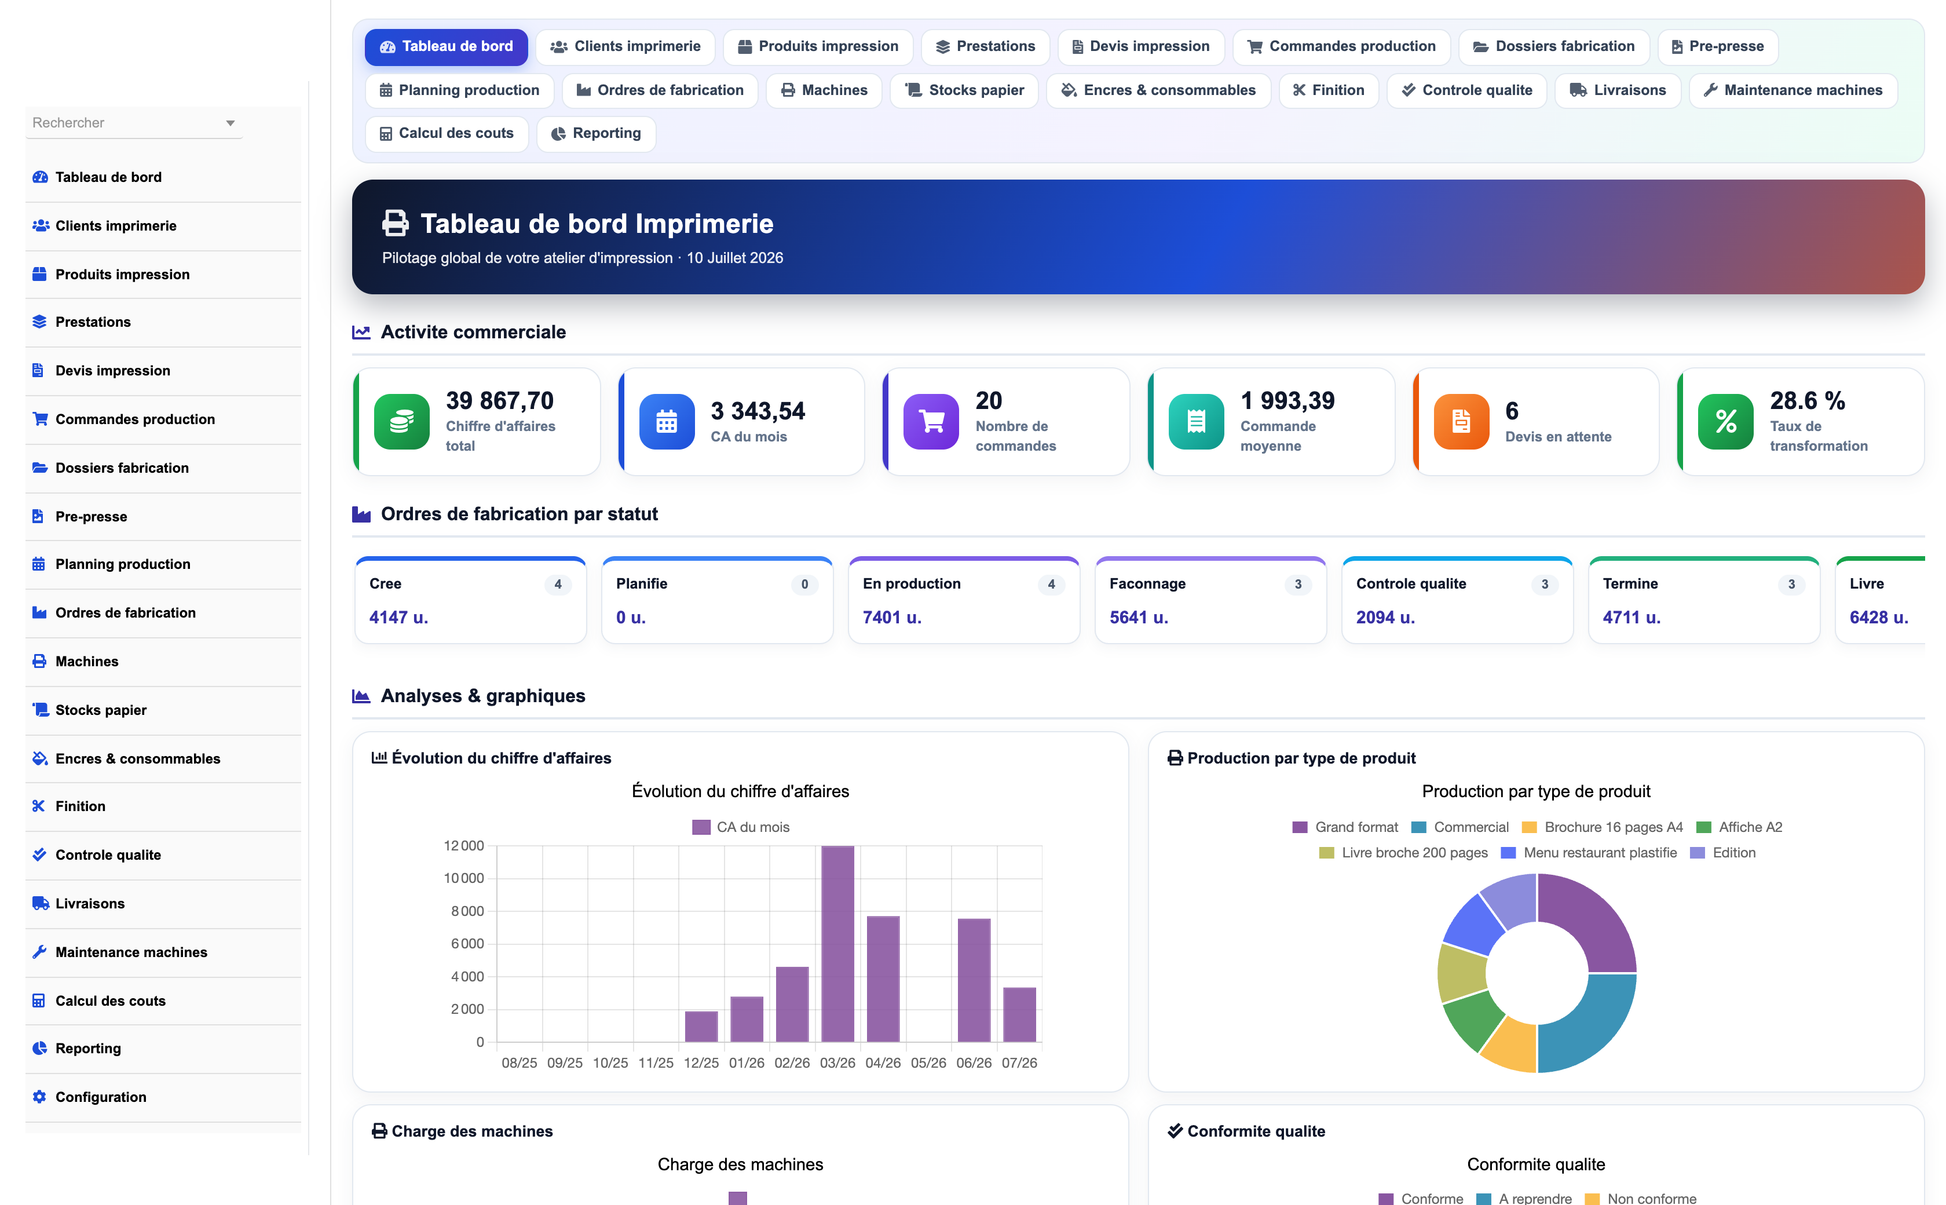Open the Livraisons link in sidebar
This screenshot has width=1946, height=1205.
[x=163, y=904]
